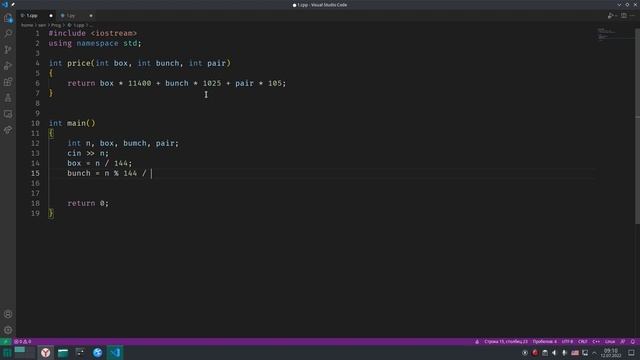Place cursor at end of line 15

tap(152, 173)
